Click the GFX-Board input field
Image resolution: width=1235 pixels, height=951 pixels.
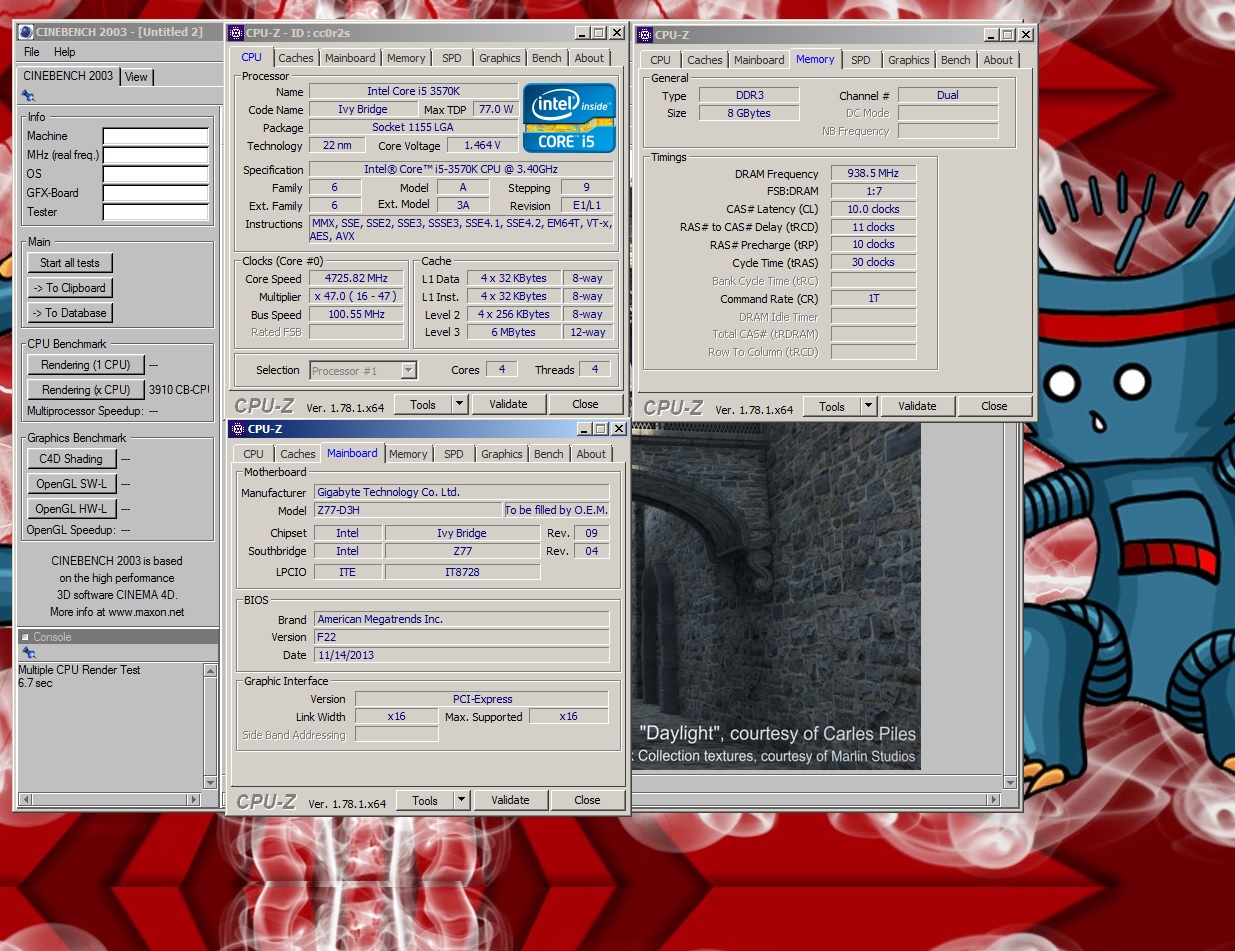coord(155,193)
